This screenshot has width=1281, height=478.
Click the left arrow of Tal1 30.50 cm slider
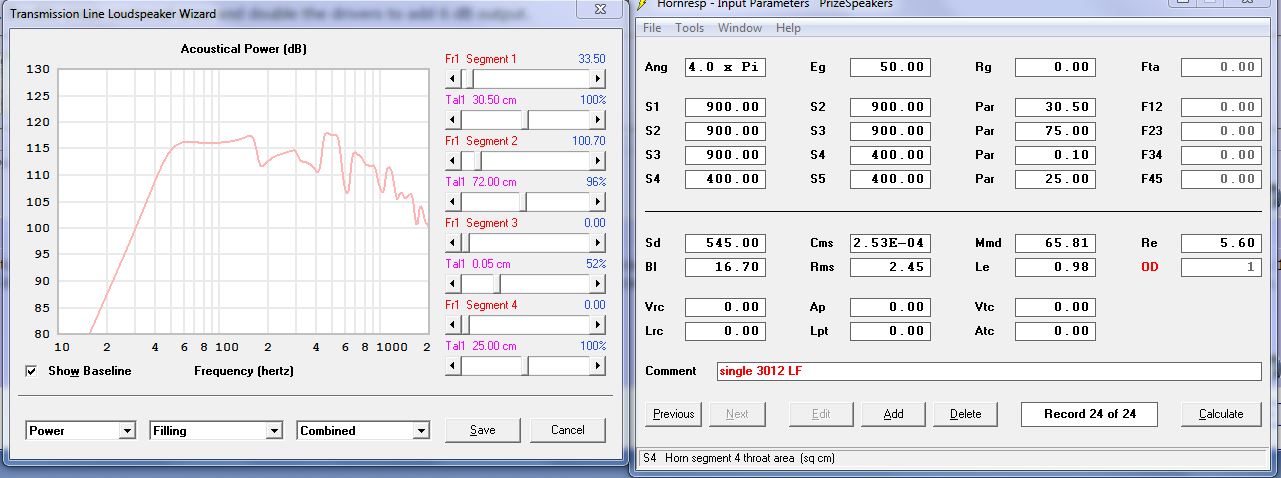click(x=452, y=119)
